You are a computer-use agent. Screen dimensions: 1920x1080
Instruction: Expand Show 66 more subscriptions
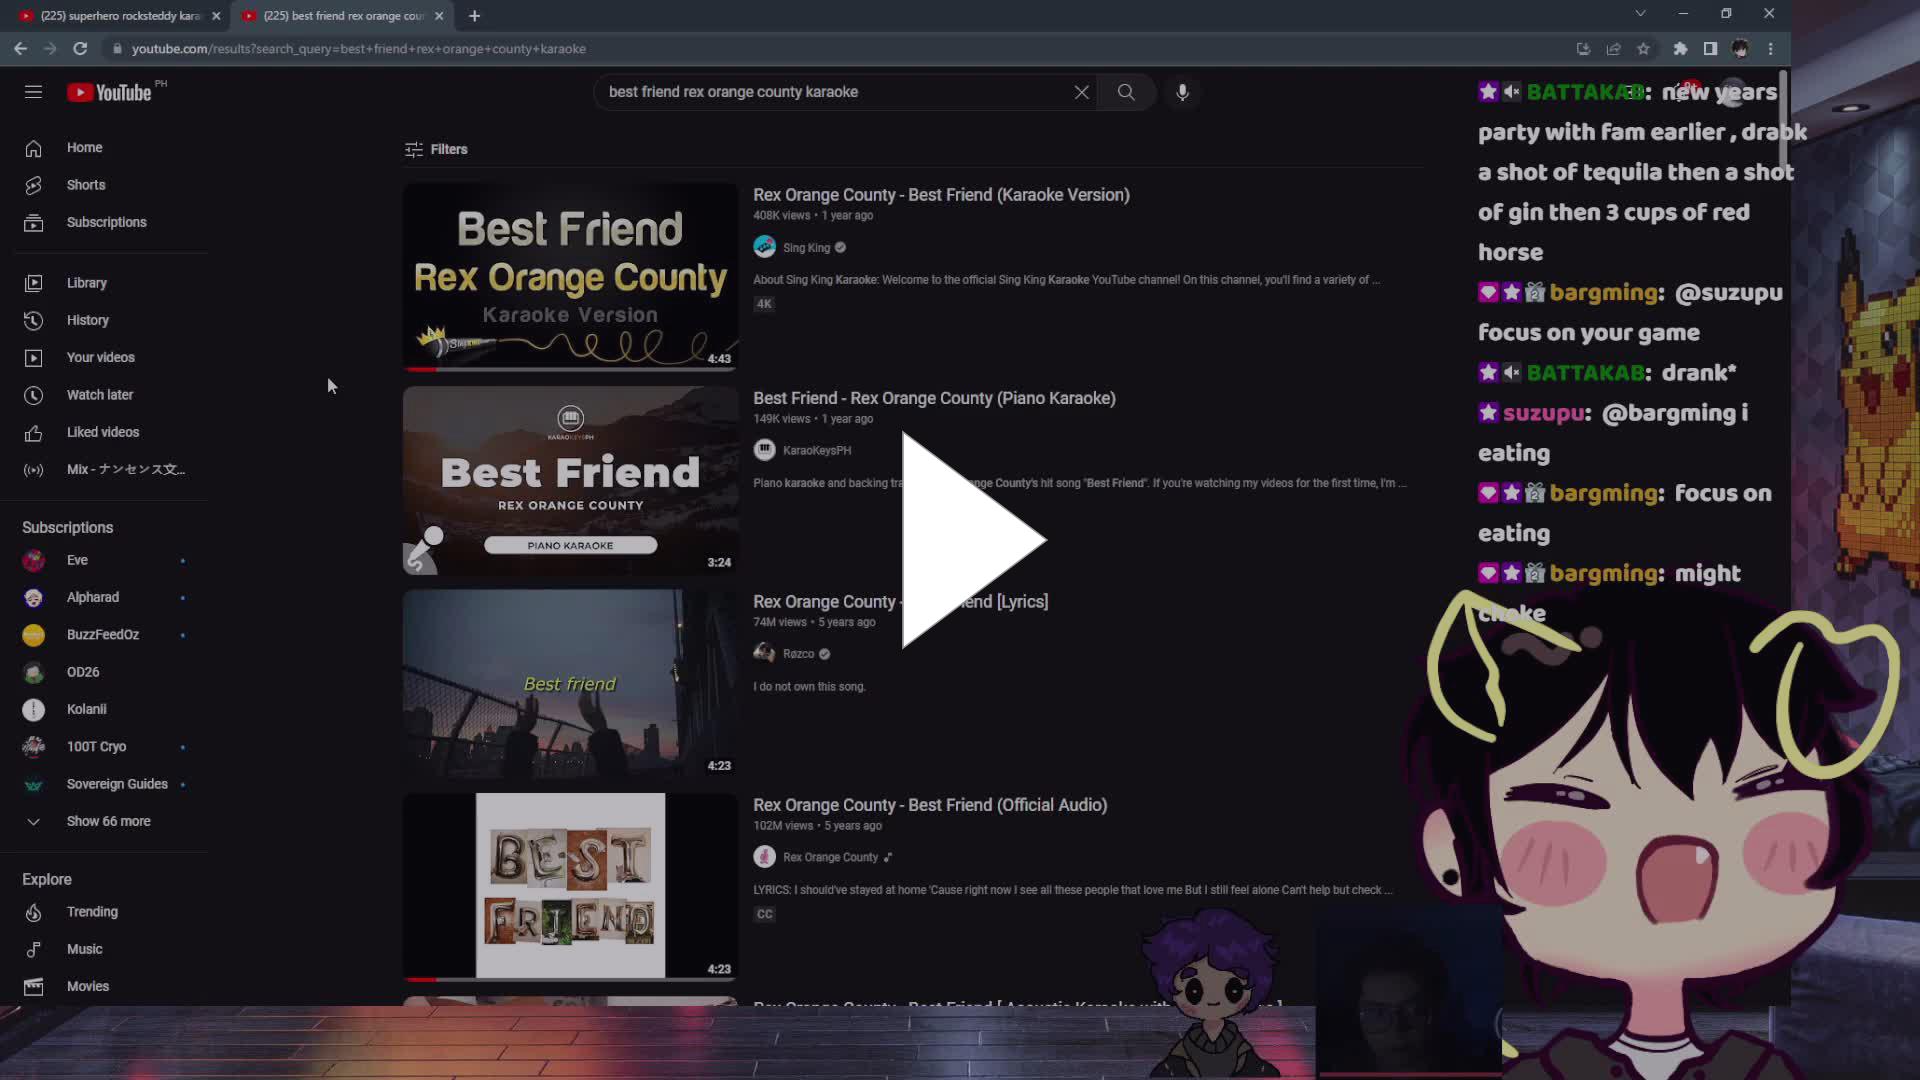108,820
